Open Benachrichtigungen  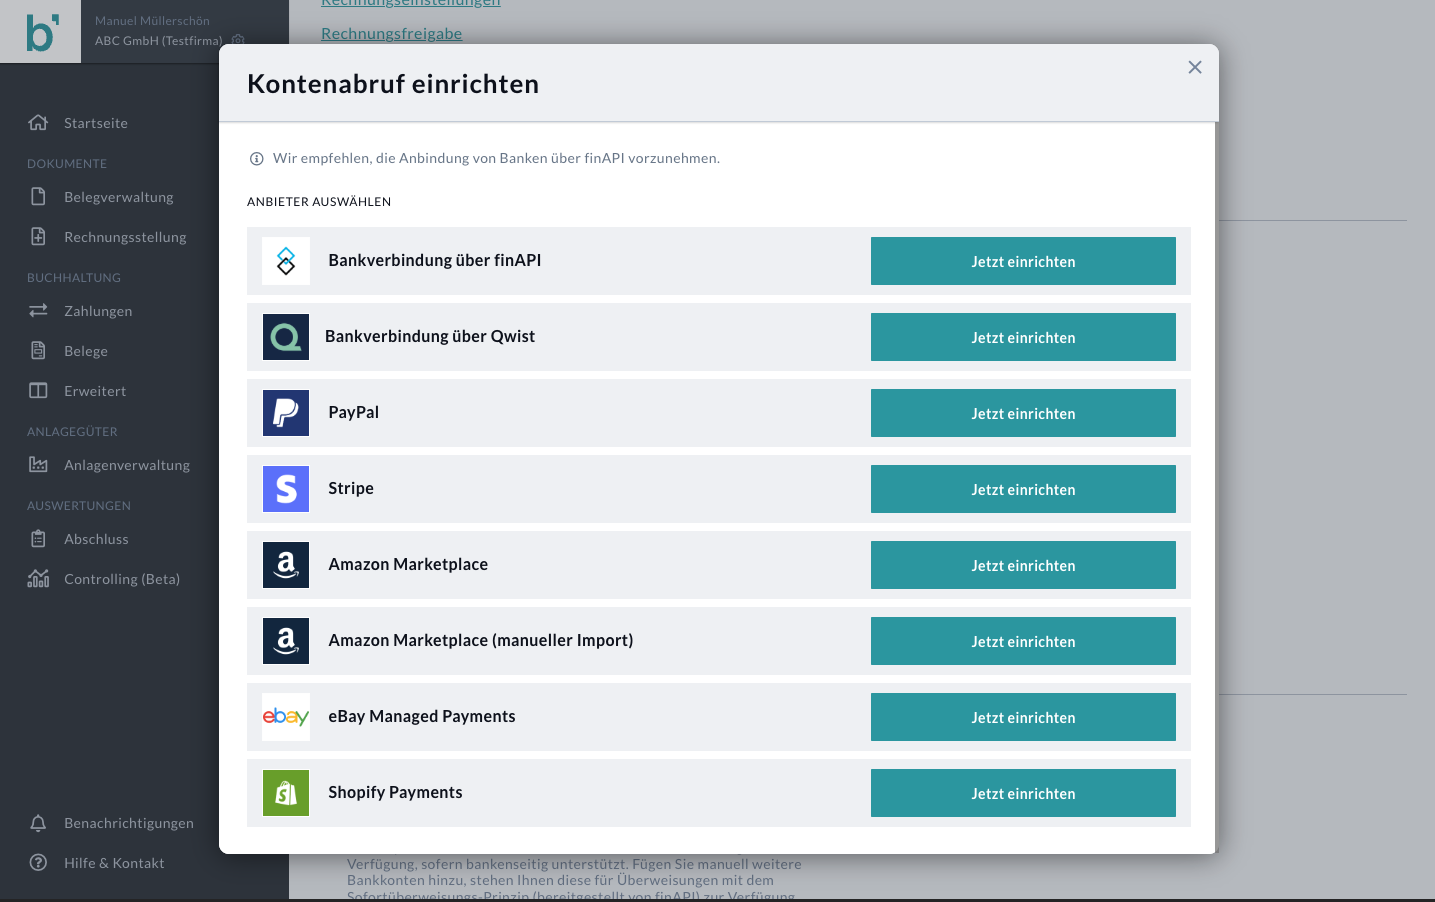(x=129, y=823)
